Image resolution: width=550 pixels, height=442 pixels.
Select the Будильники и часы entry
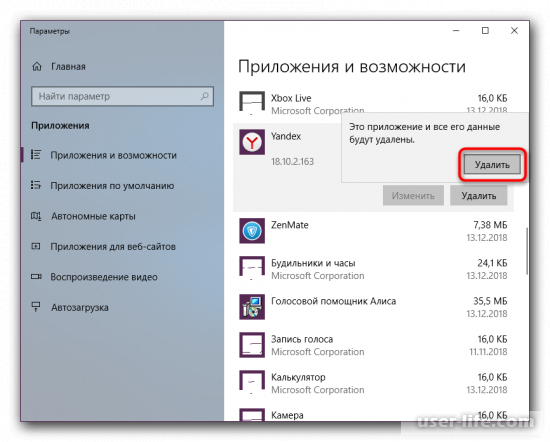(374, 269)
